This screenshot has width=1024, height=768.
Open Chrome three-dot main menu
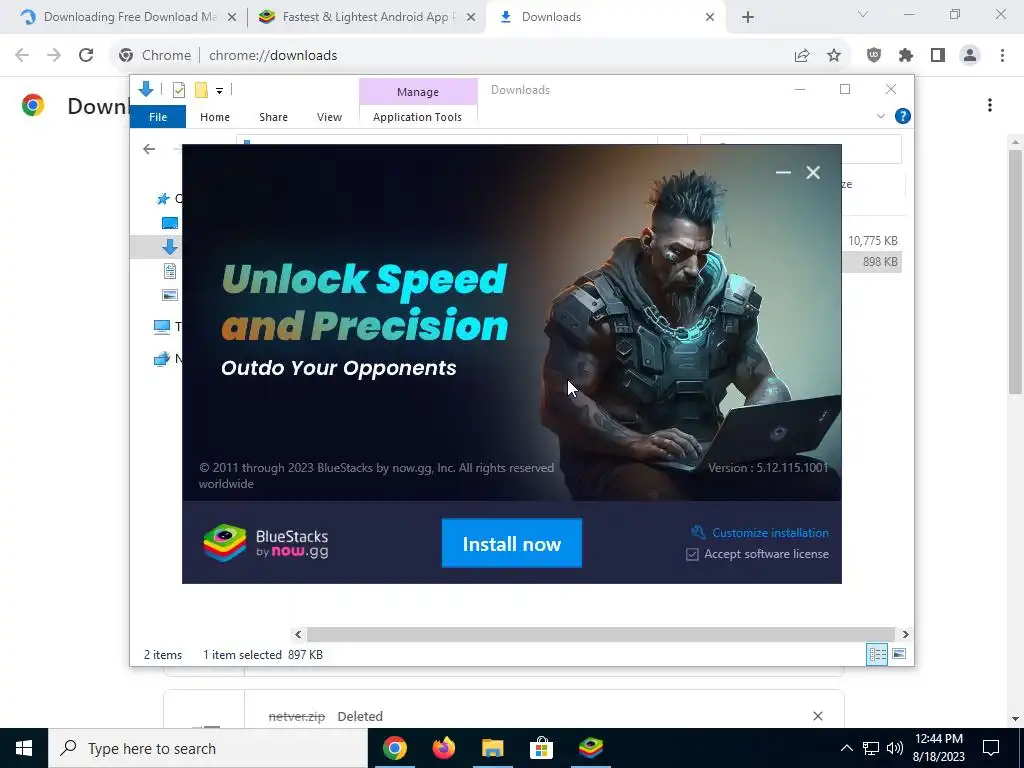pyautogui.click(x=1002, y=56)
